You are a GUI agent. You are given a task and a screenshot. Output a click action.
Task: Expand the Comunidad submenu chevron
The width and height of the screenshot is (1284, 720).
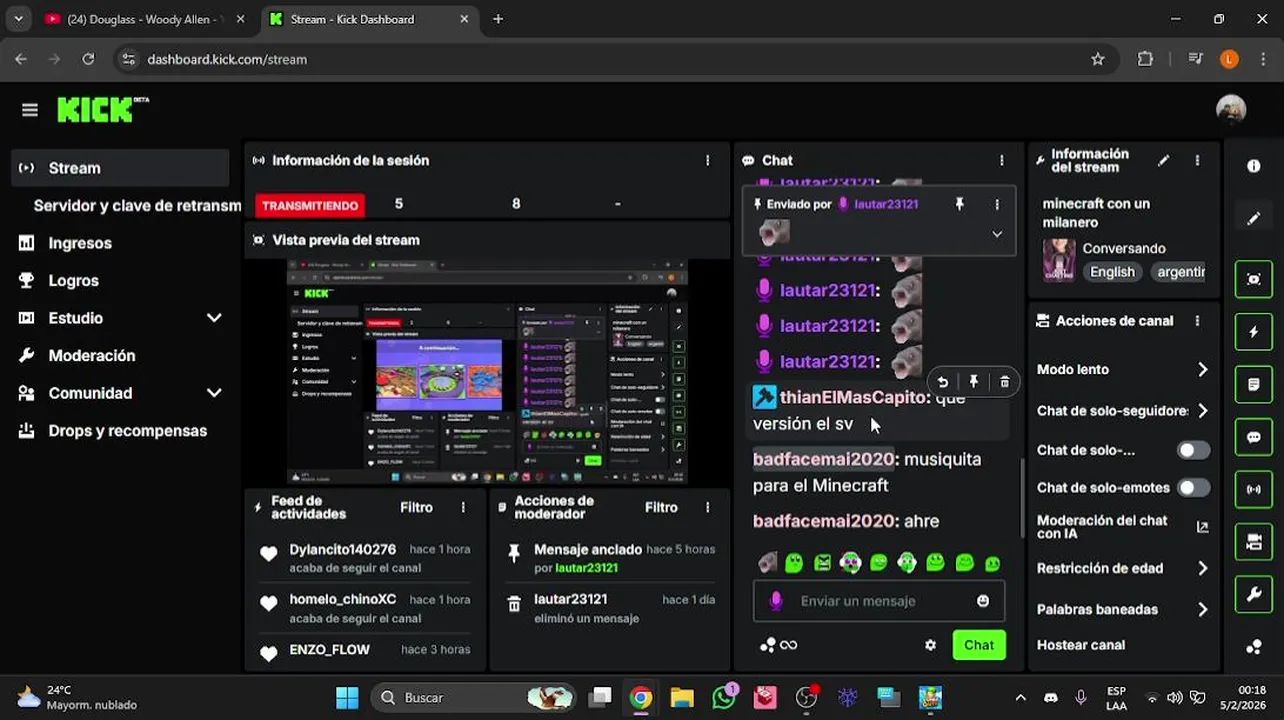[x=214, y=393]
